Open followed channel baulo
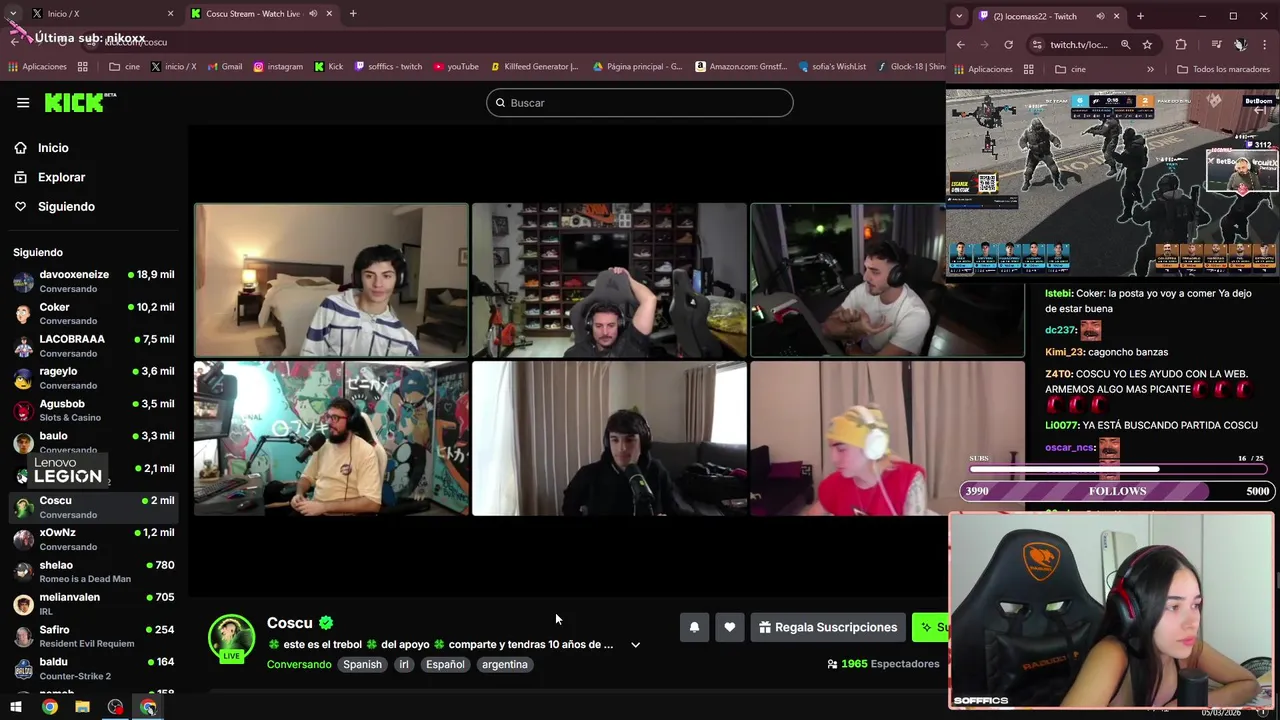 coord(94,442)
